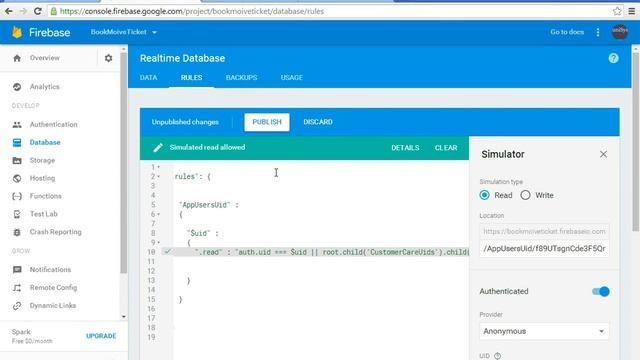Switch to the USAGE tab
This screenshot has width=640, height=360.
pyautogui.click(x=291, y=78)
